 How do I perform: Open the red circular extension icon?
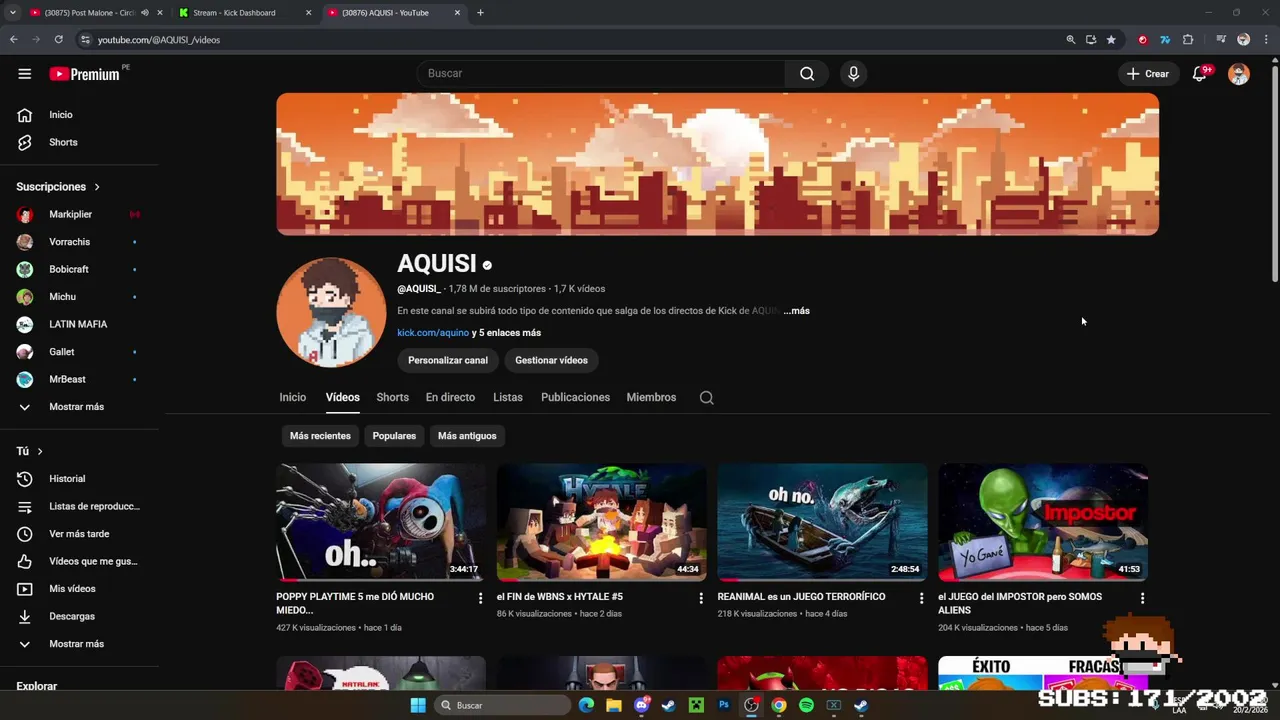(x=1142, y=39)
